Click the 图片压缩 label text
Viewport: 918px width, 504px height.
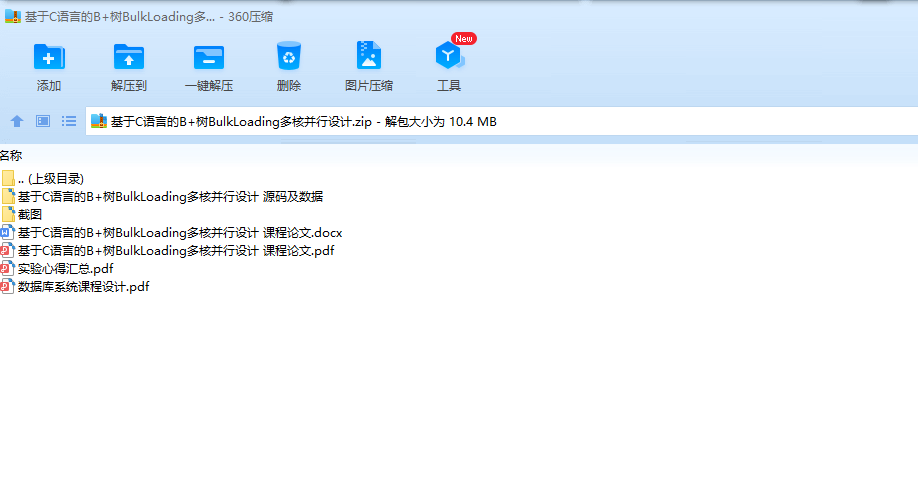coord(369,85)
